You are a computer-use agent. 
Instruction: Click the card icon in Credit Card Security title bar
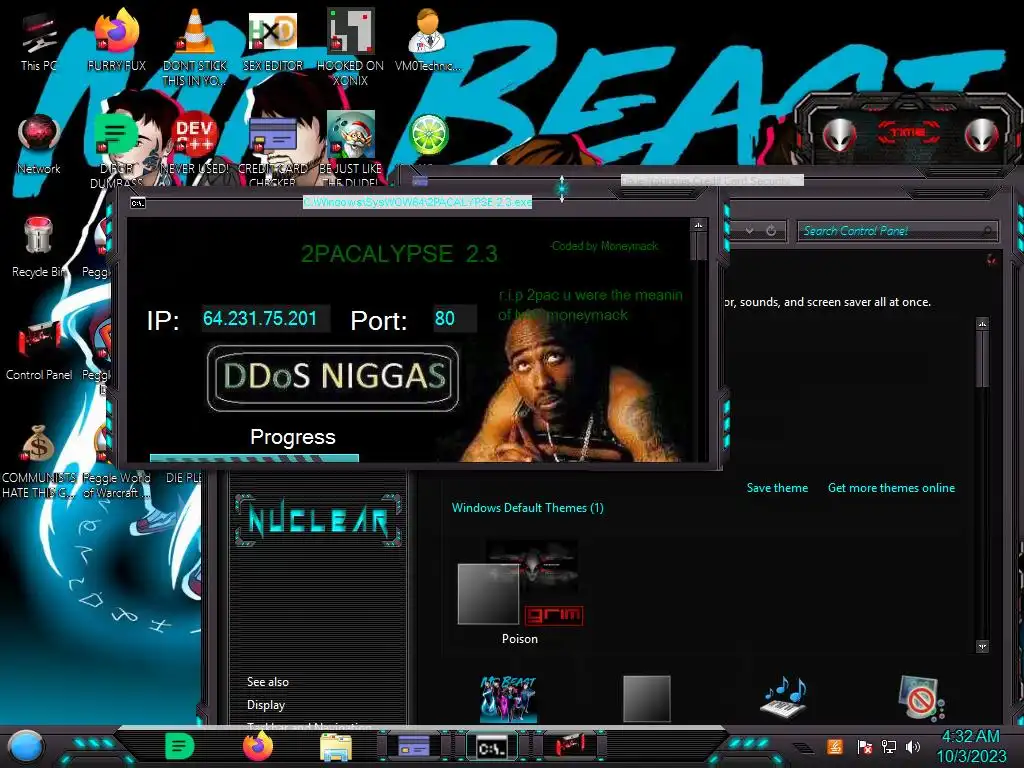coord(420,181)
